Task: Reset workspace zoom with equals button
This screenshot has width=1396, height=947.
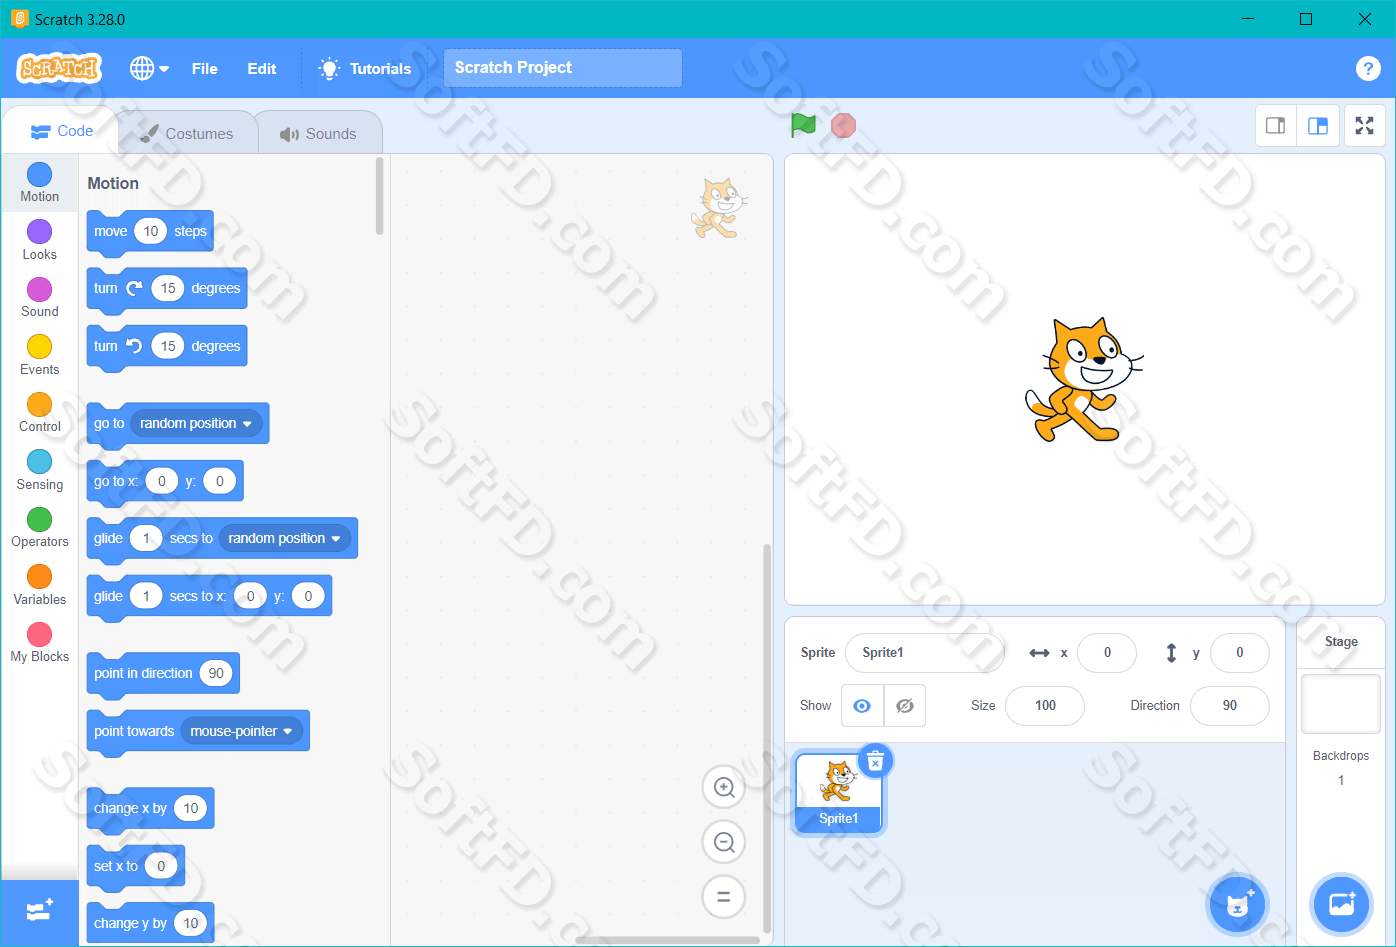Action: coord(724,897)
